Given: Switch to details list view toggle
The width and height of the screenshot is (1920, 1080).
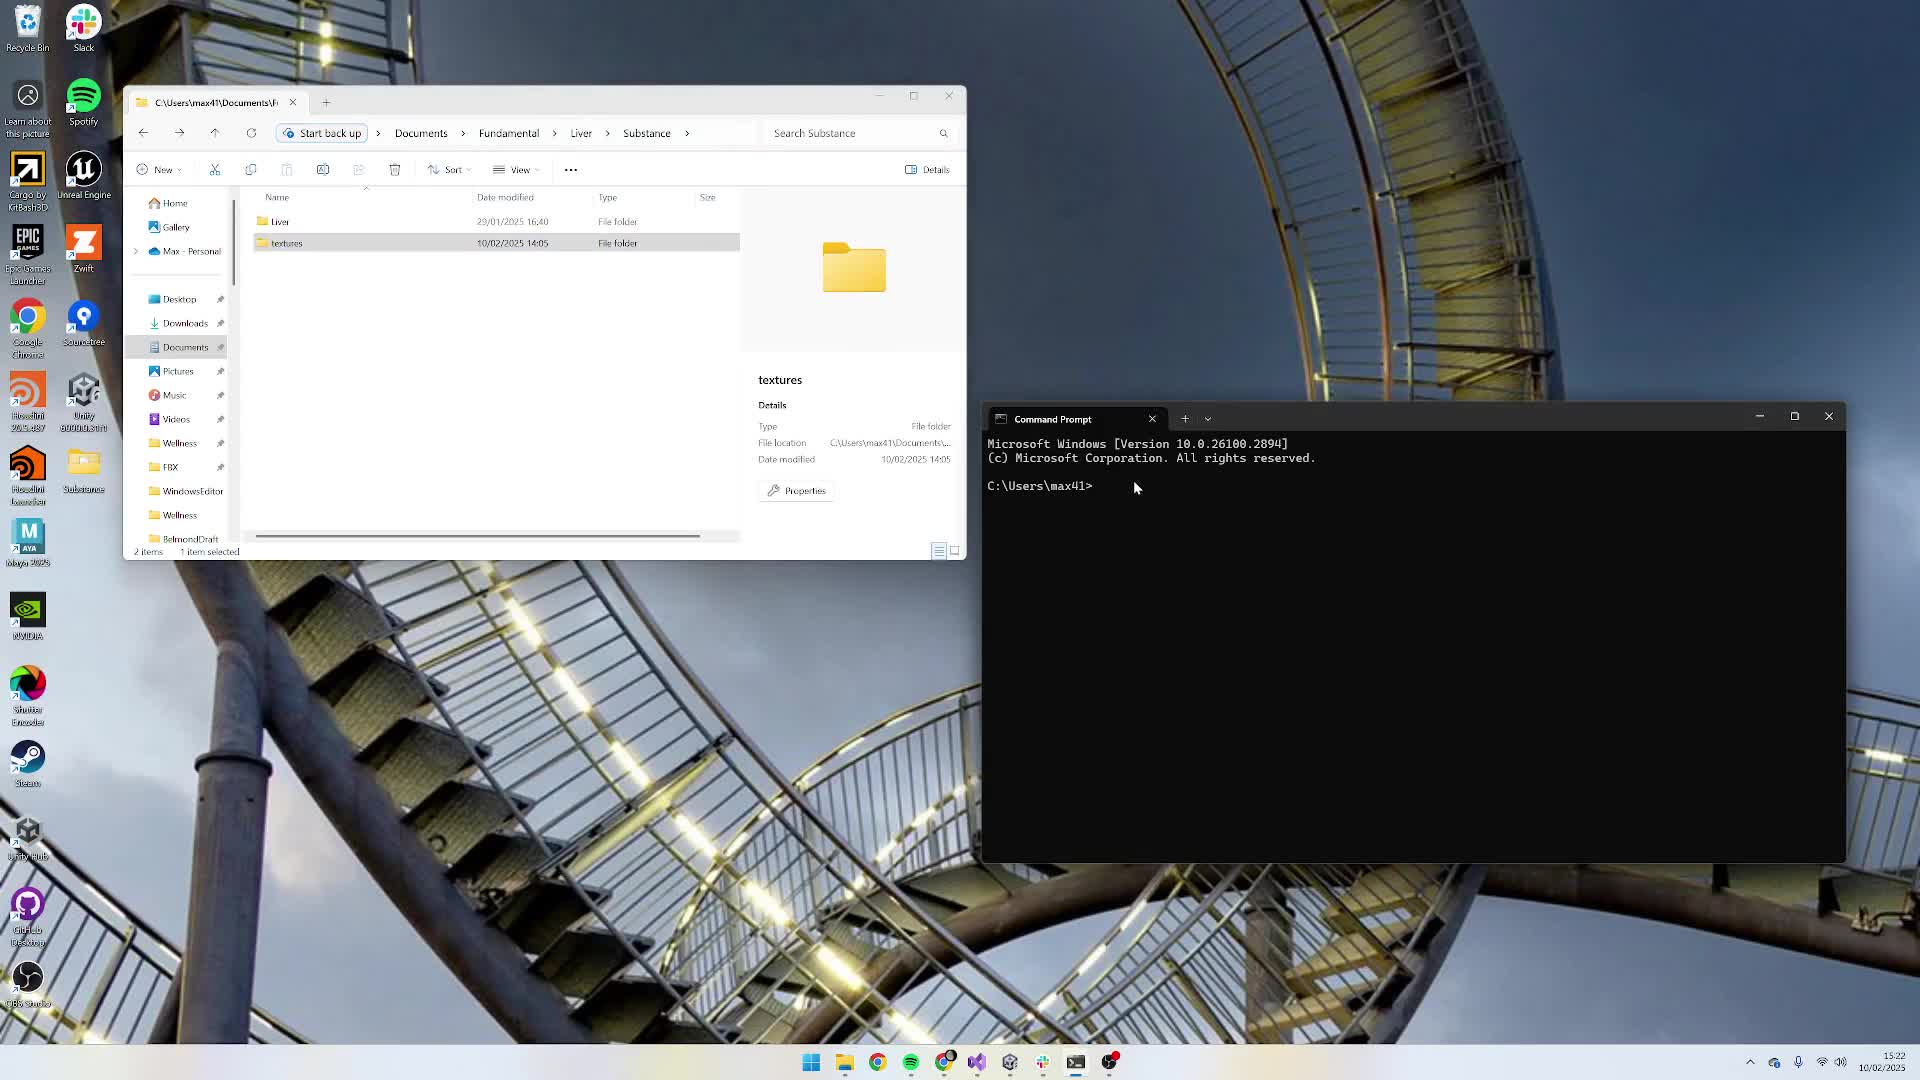Looking at the screenshot, I should [938, 551].
